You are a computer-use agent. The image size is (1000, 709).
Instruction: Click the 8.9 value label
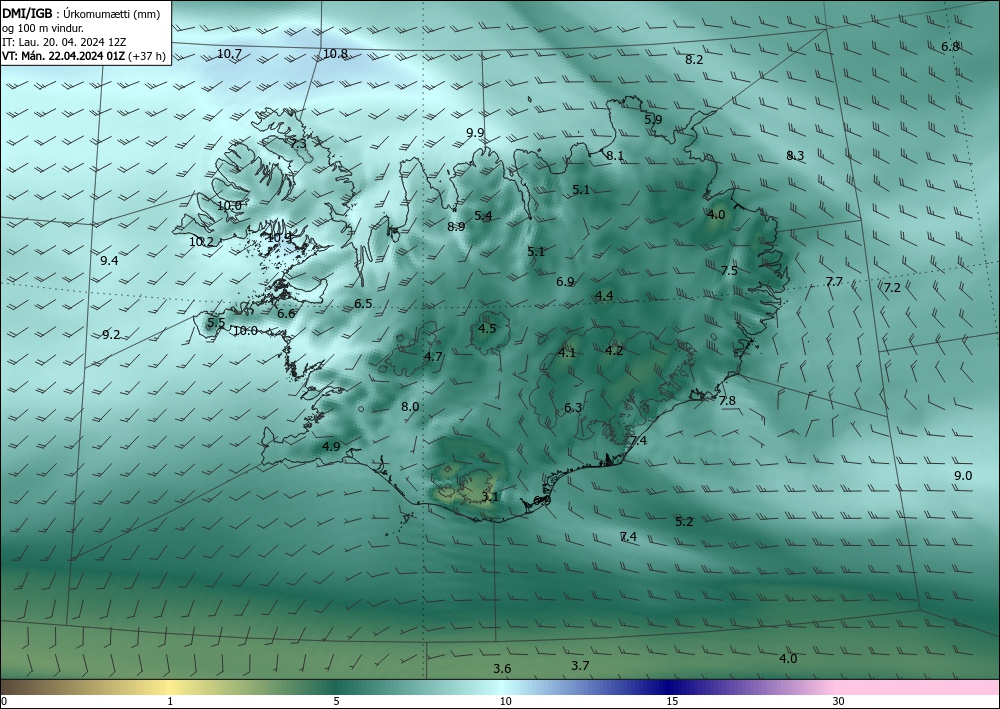pos(456,226)
